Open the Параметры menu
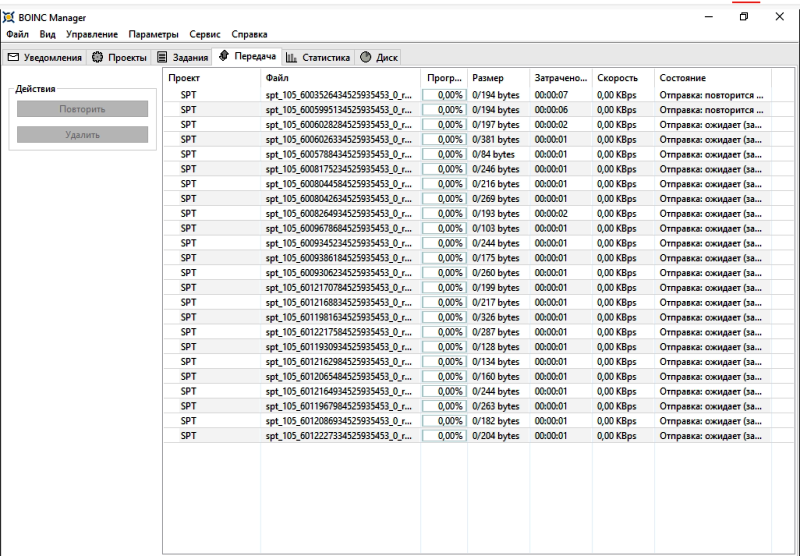This screenshot has height=556, width=800. (154, 34)
